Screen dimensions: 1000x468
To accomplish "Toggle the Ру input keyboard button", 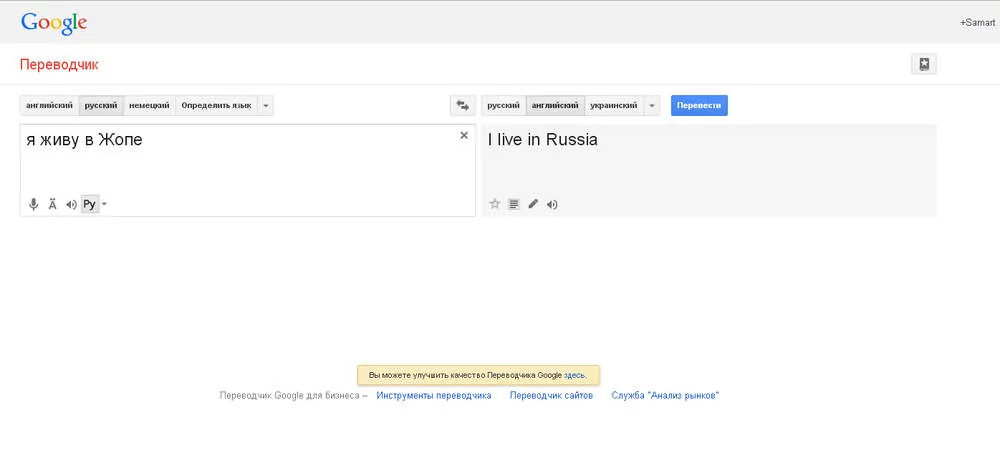I will 89,204.
